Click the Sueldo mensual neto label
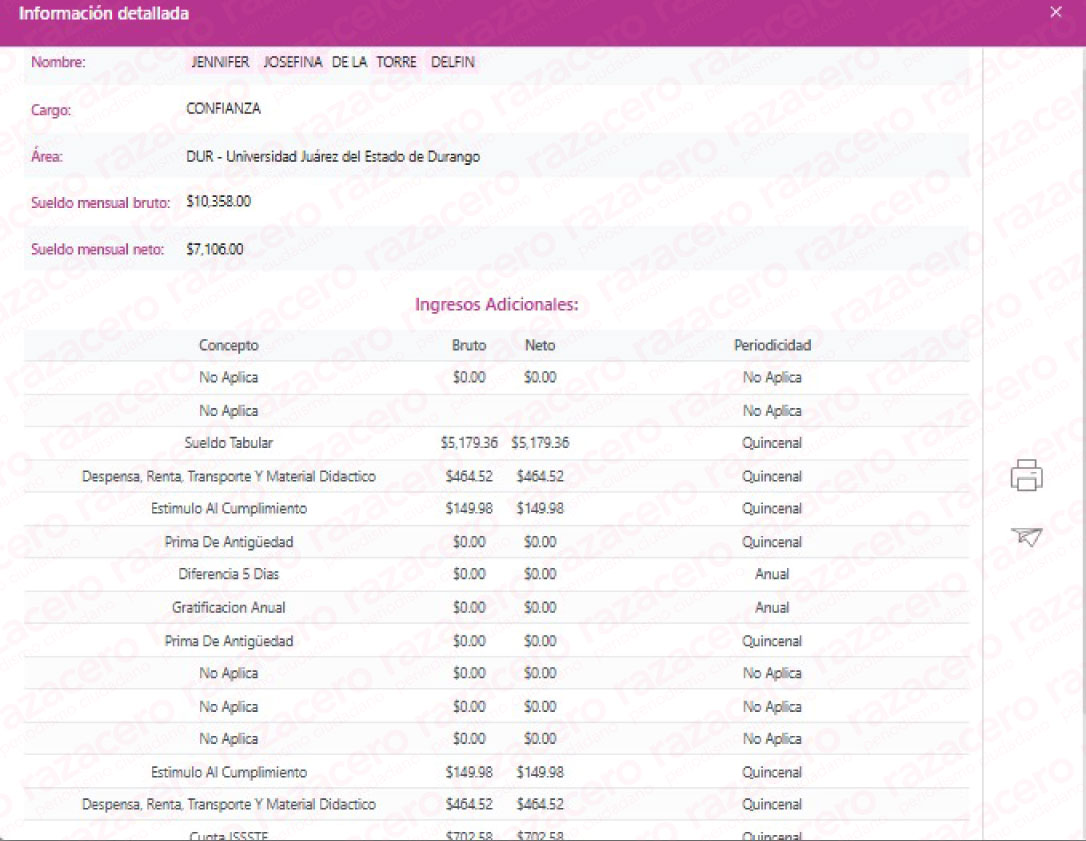The height and width of the screenshot is (841, 1086). click(97, 250)
